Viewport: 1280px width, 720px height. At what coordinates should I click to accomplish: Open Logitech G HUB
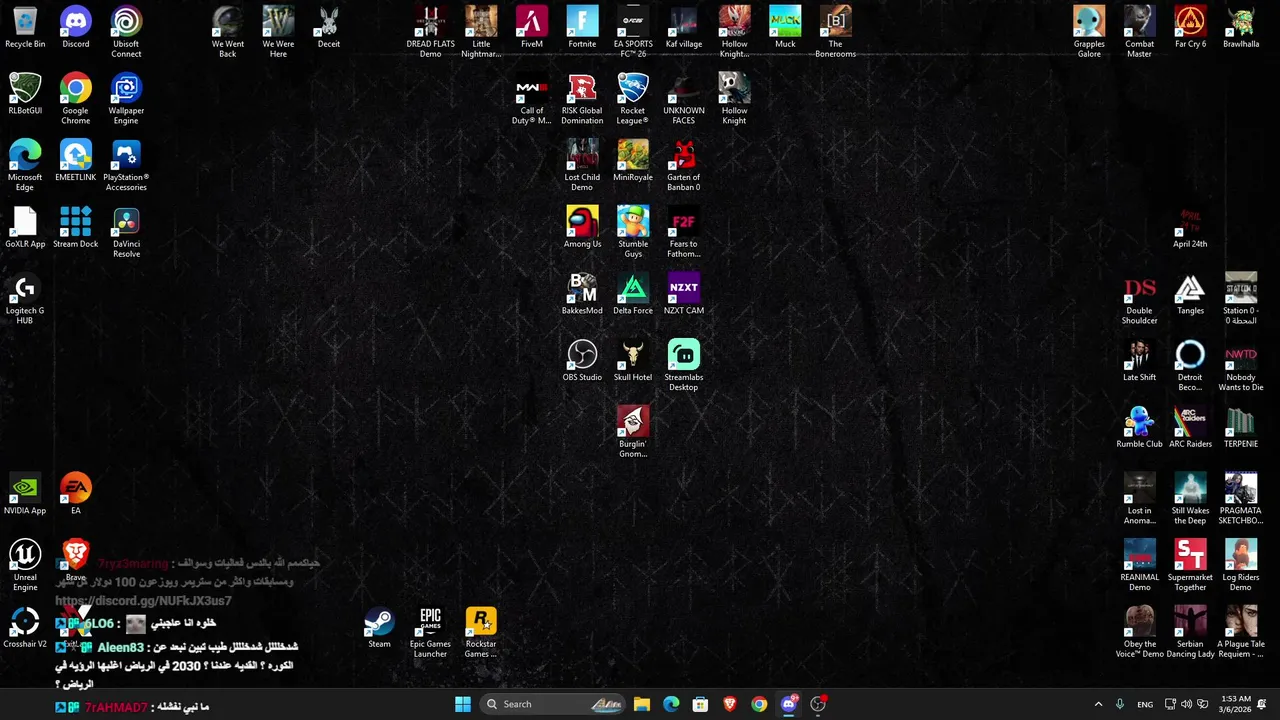click(x=25, y=299)
